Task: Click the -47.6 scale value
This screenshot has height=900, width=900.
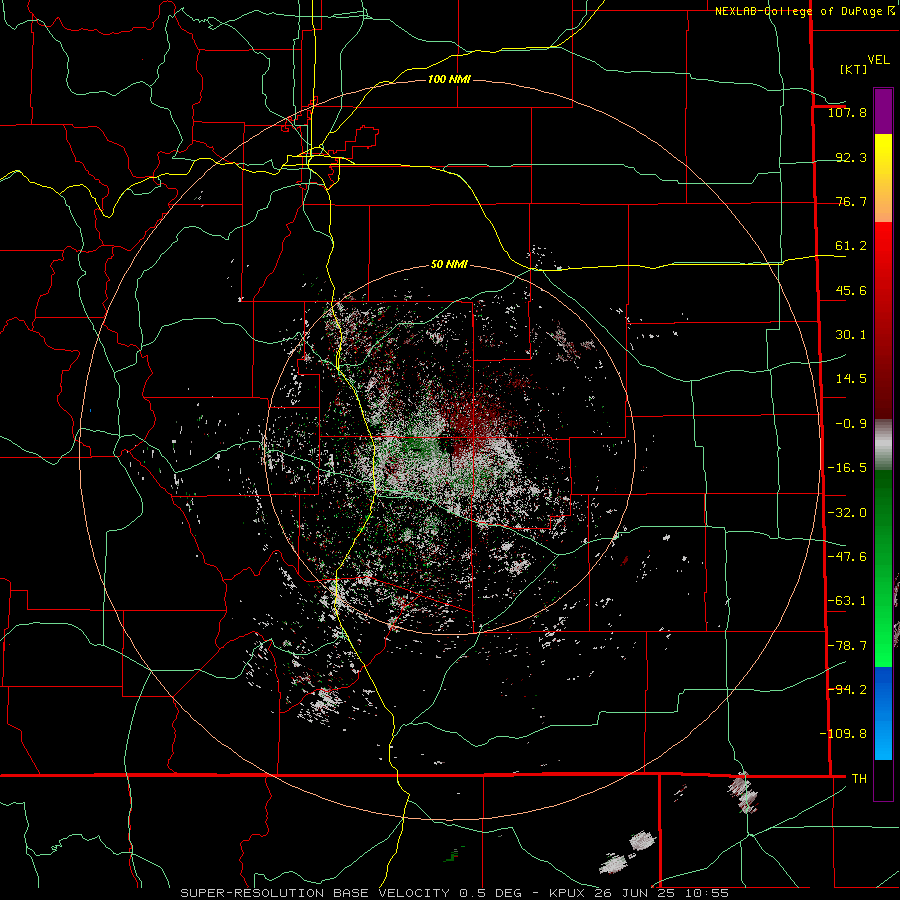Action: [847, 557]
